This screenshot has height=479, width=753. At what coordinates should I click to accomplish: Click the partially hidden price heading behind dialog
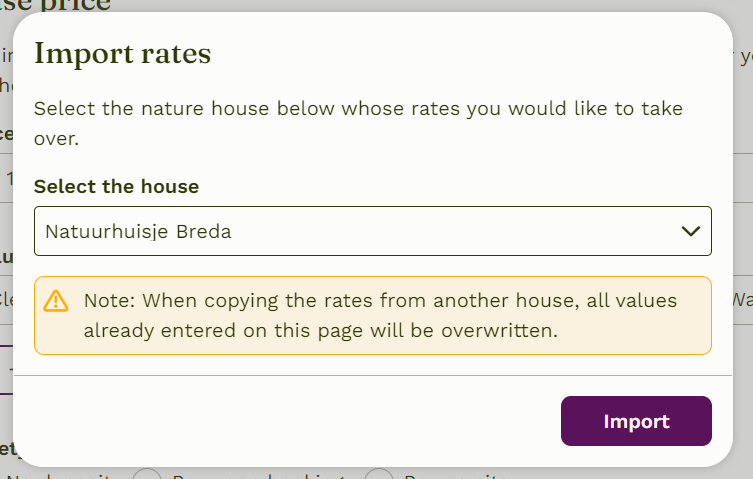(x=55, y=6)
